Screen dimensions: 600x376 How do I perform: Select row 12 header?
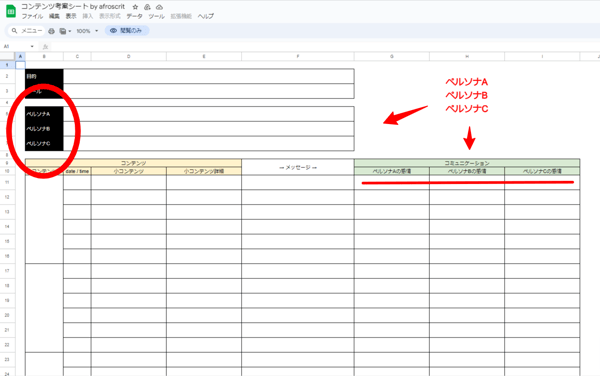point(7,197)
